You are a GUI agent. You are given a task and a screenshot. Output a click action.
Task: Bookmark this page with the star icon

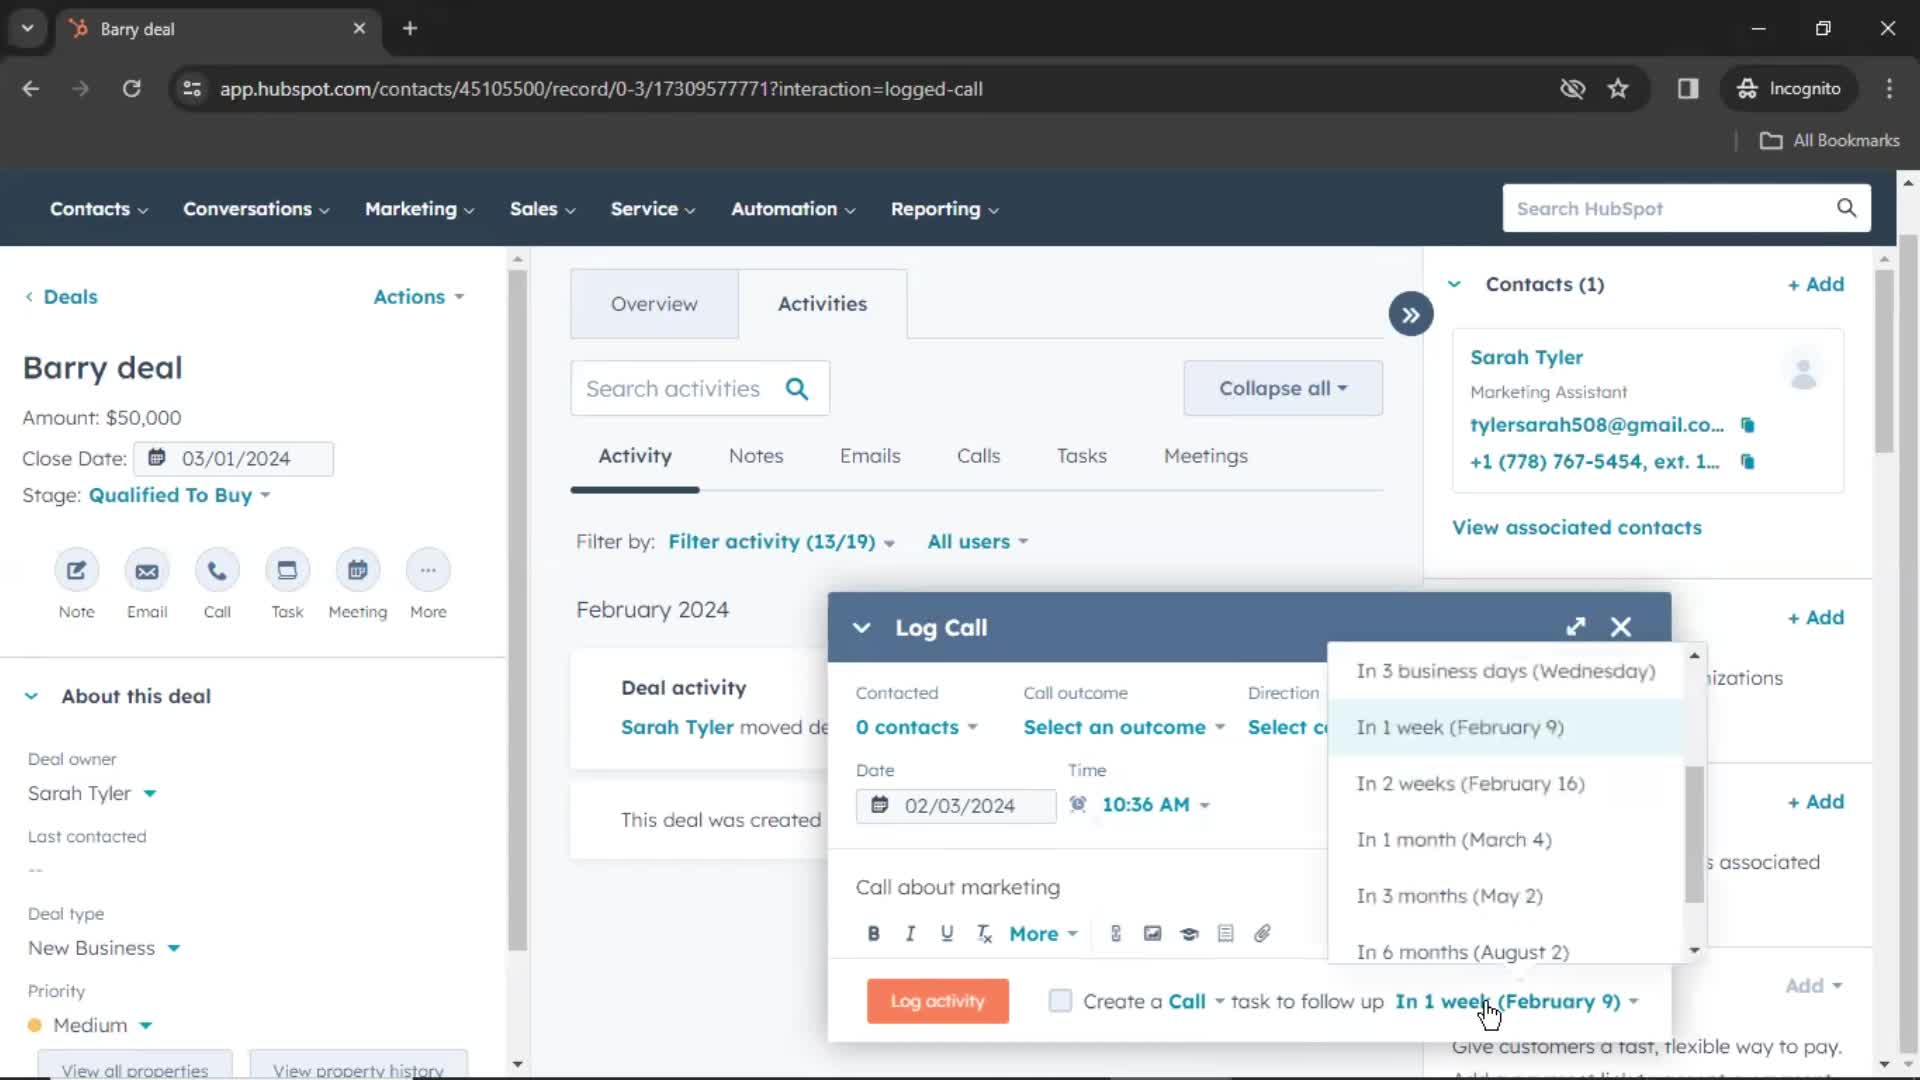[x=1618, y=88]
